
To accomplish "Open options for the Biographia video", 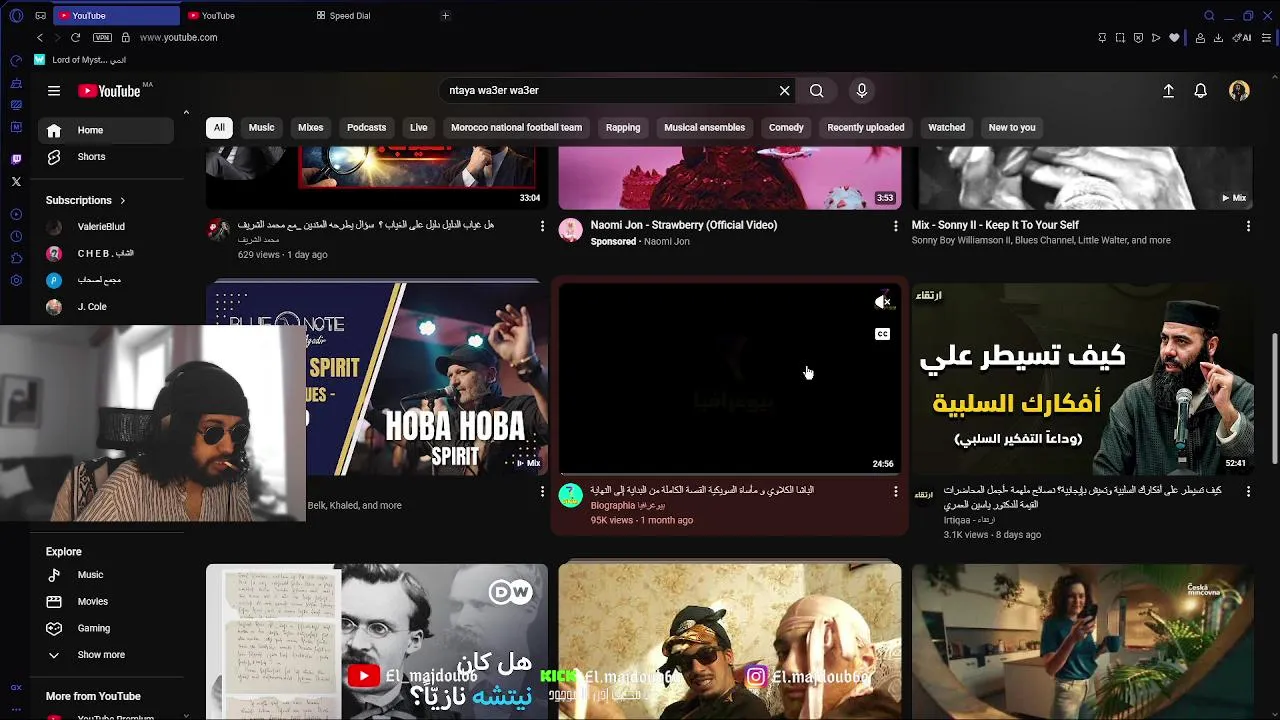I will 895,491.
